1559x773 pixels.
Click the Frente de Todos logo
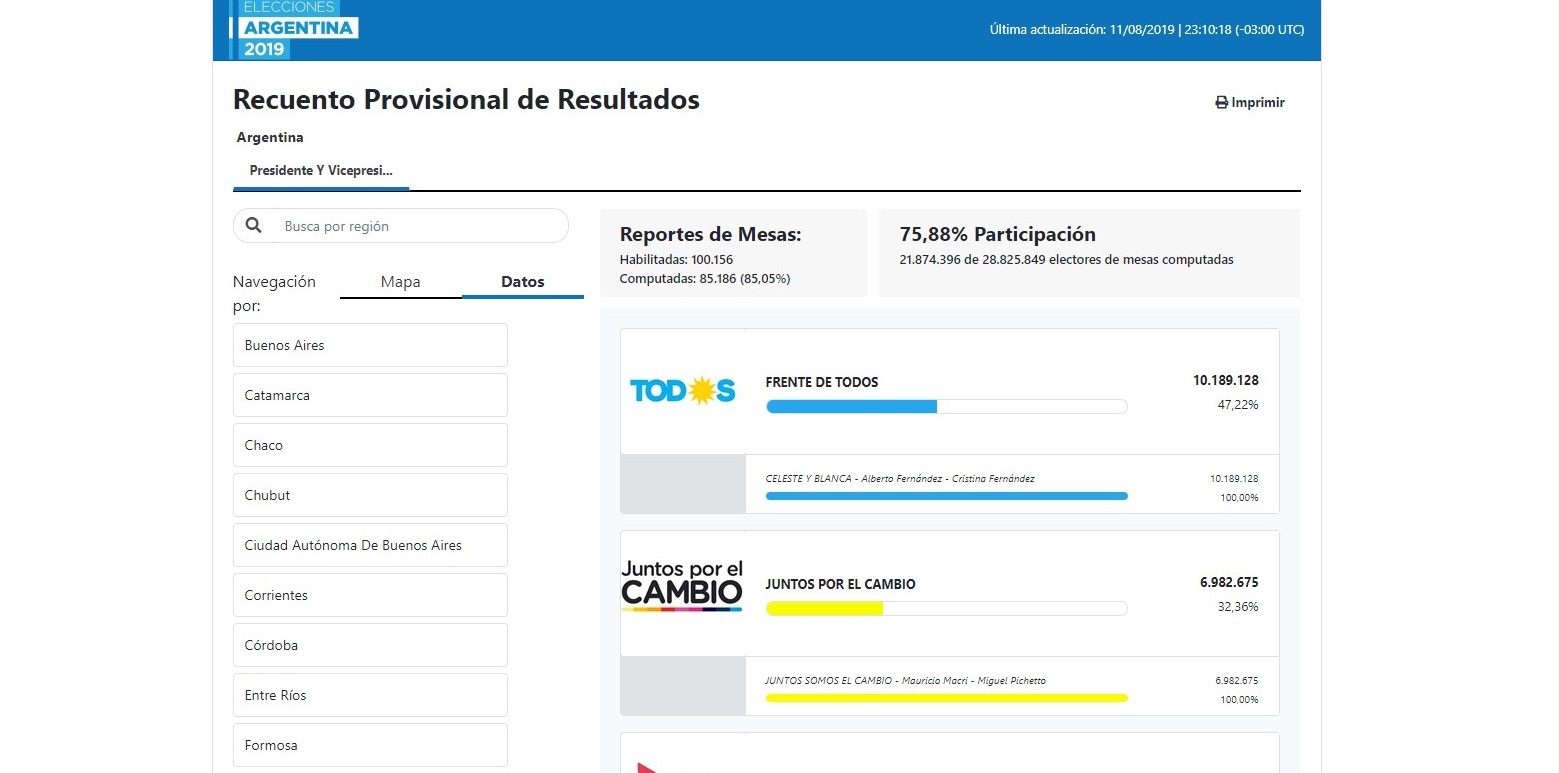point(683,391)
